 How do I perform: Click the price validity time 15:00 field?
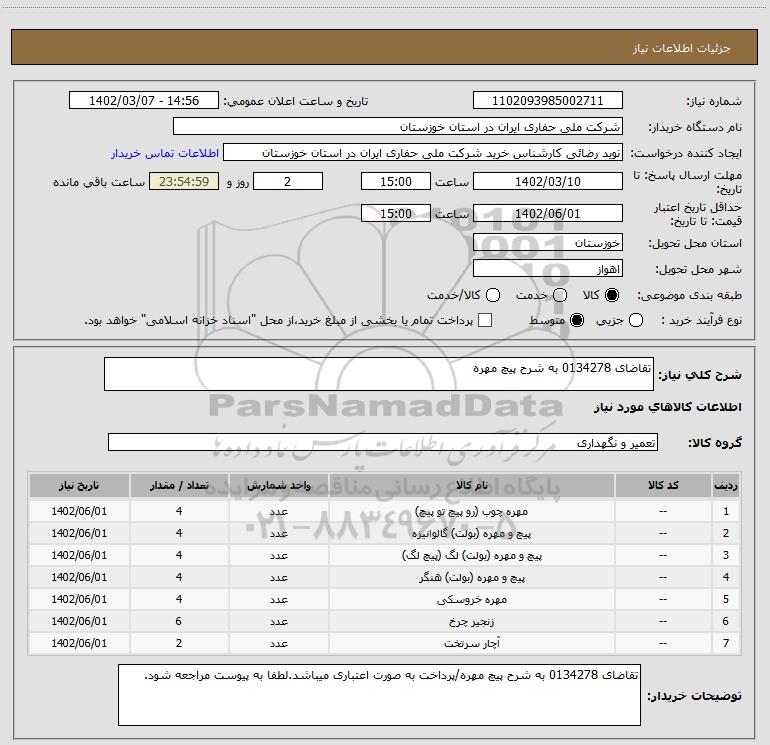[396, 213]
